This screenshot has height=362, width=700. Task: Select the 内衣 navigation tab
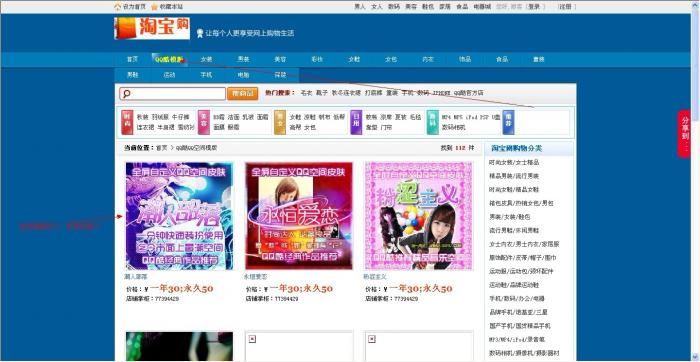(428, 59)
